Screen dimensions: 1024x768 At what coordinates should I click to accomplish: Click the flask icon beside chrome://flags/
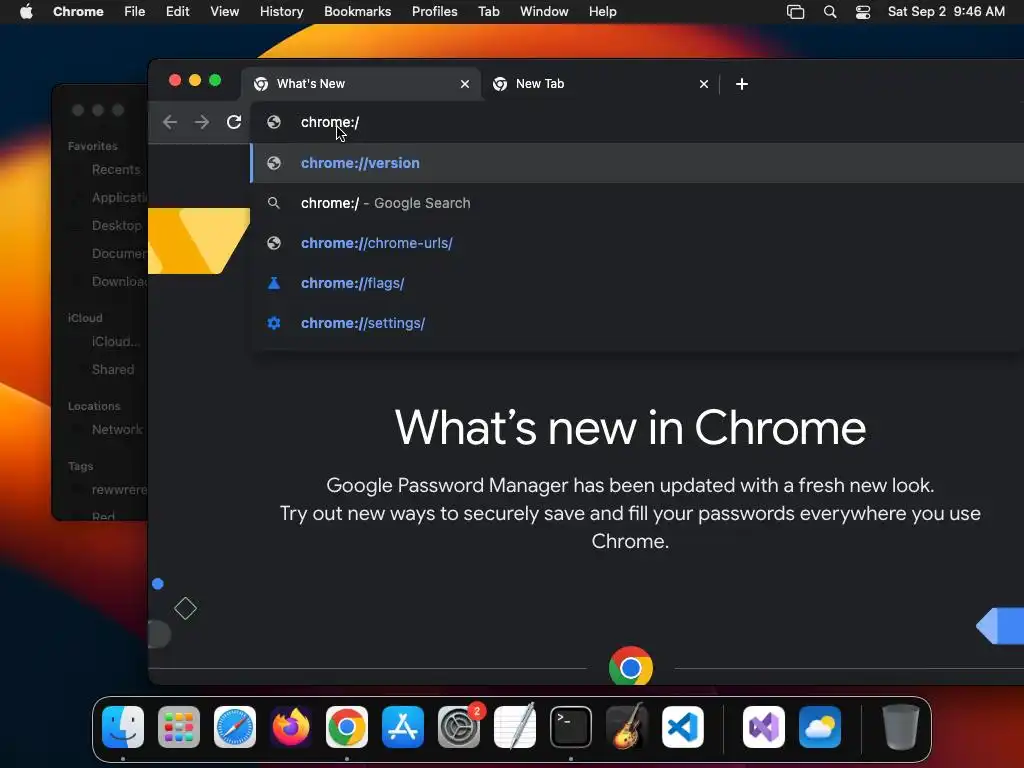click(x=274, y=283)
